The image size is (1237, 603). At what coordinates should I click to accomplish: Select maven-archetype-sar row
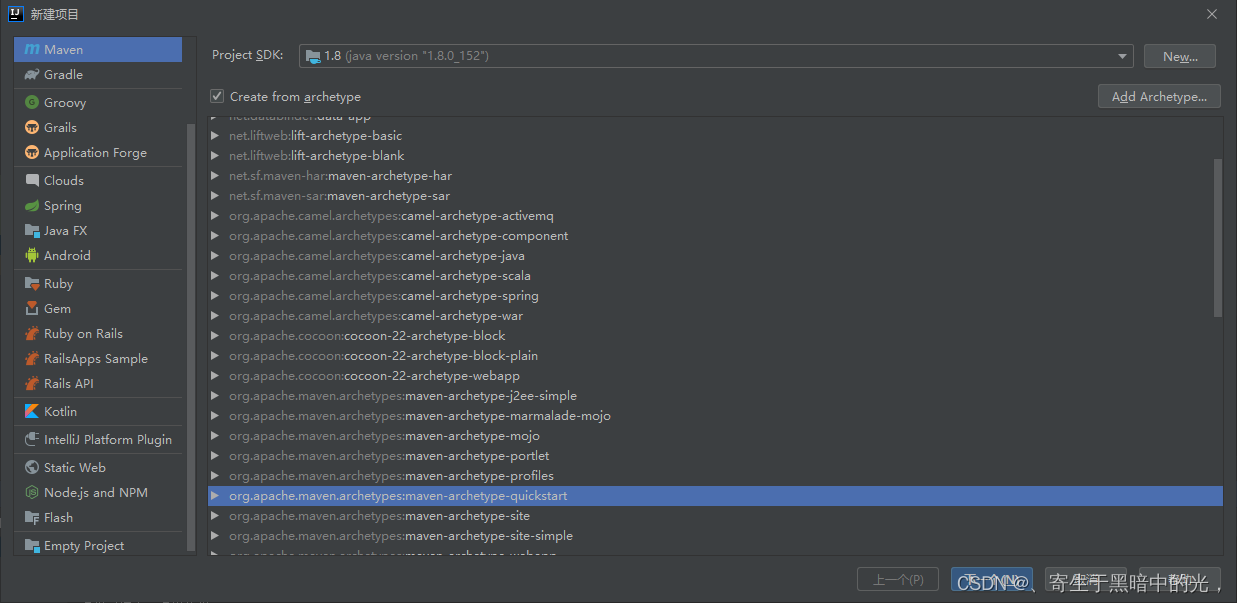point(715,196)
